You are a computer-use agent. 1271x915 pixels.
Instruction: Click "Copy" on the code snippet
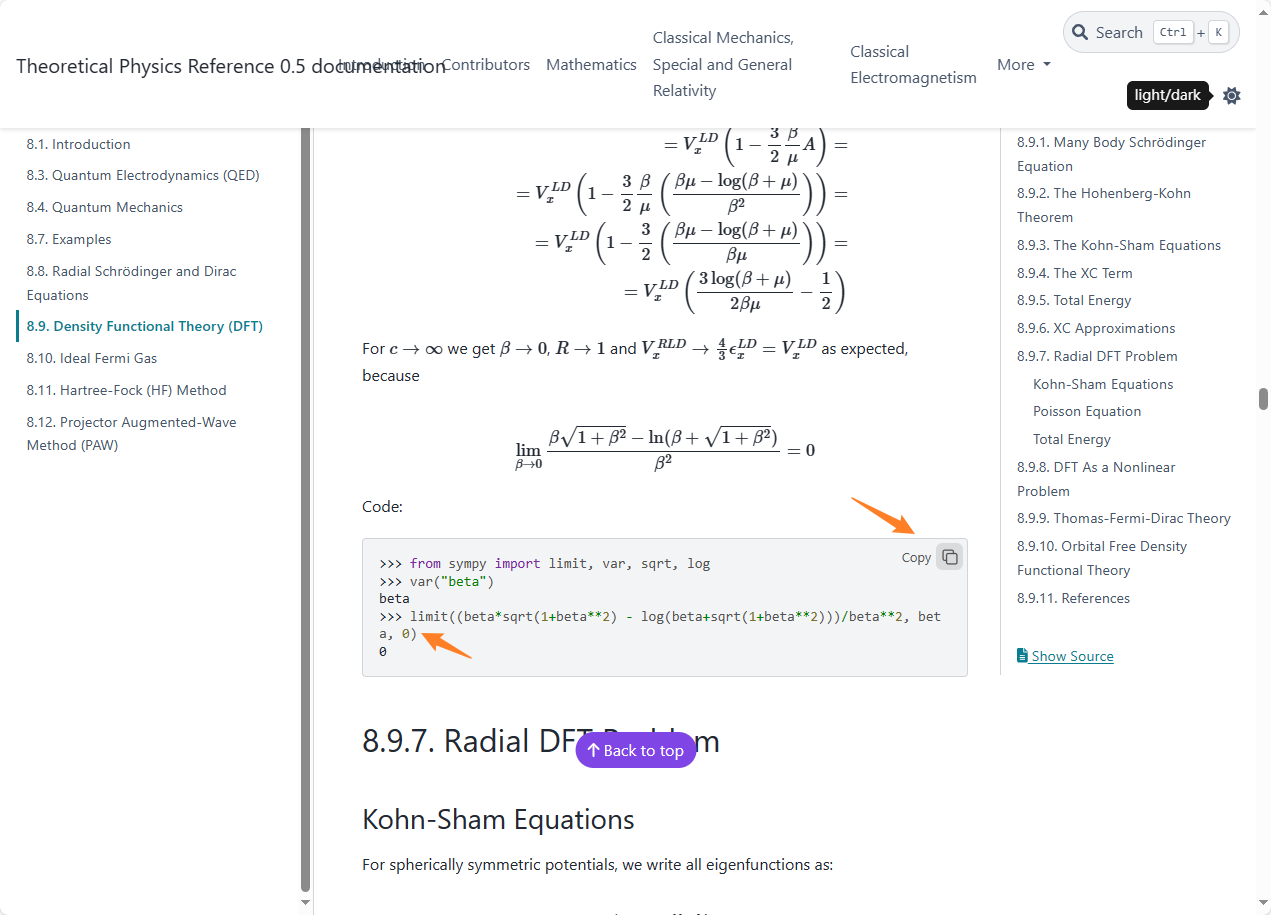pyautogui.click(x=915, y=557)
